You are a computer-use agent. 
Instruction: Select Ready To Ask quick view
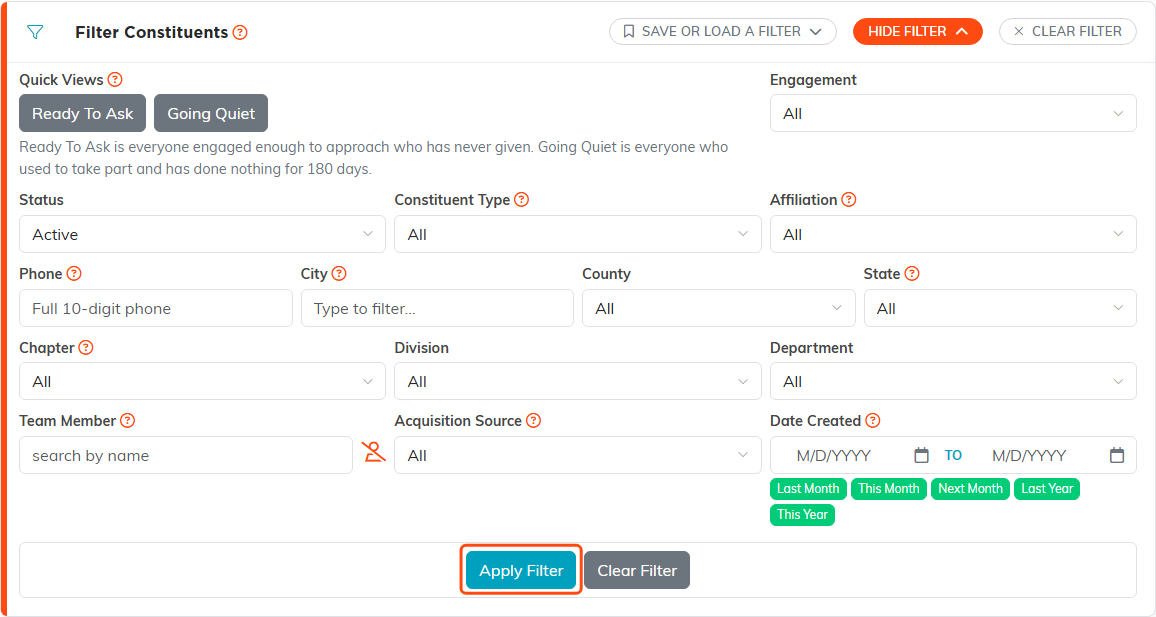[83, 114]
